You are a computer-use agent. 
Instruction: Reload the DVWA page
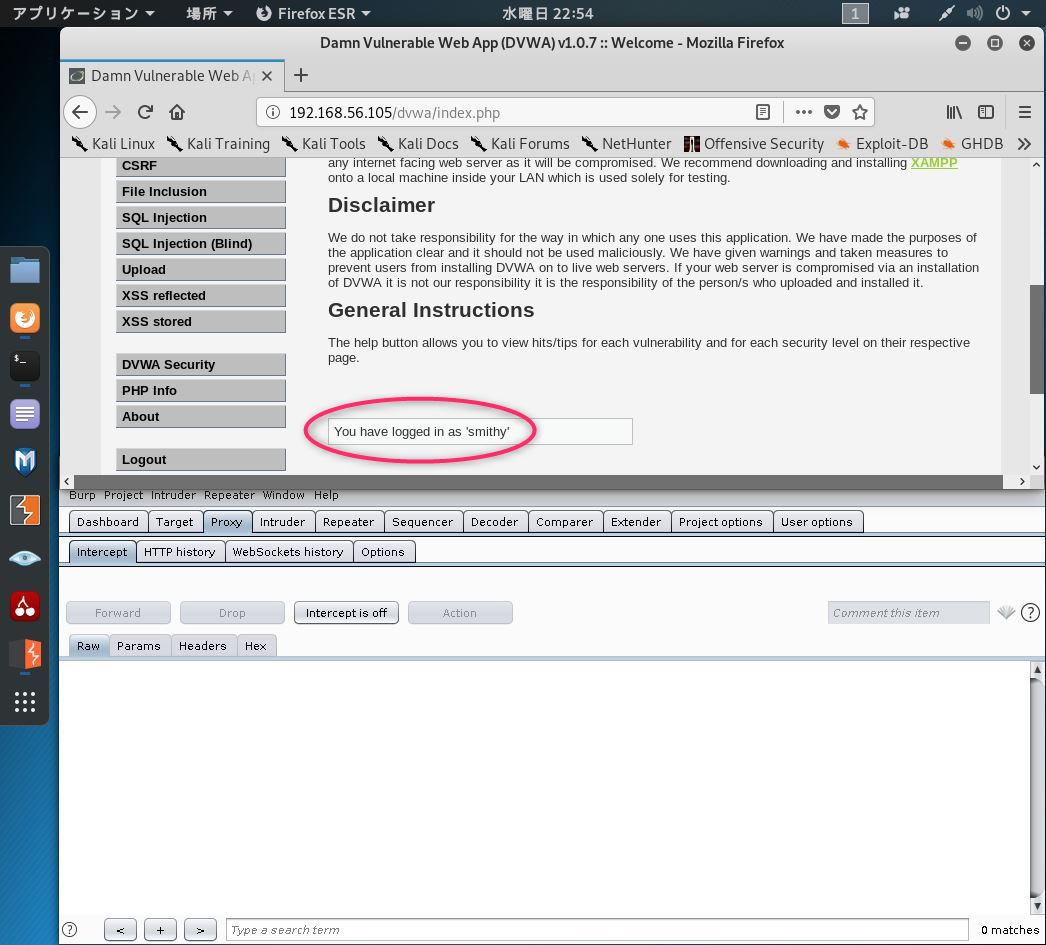(x=145, y=112)
